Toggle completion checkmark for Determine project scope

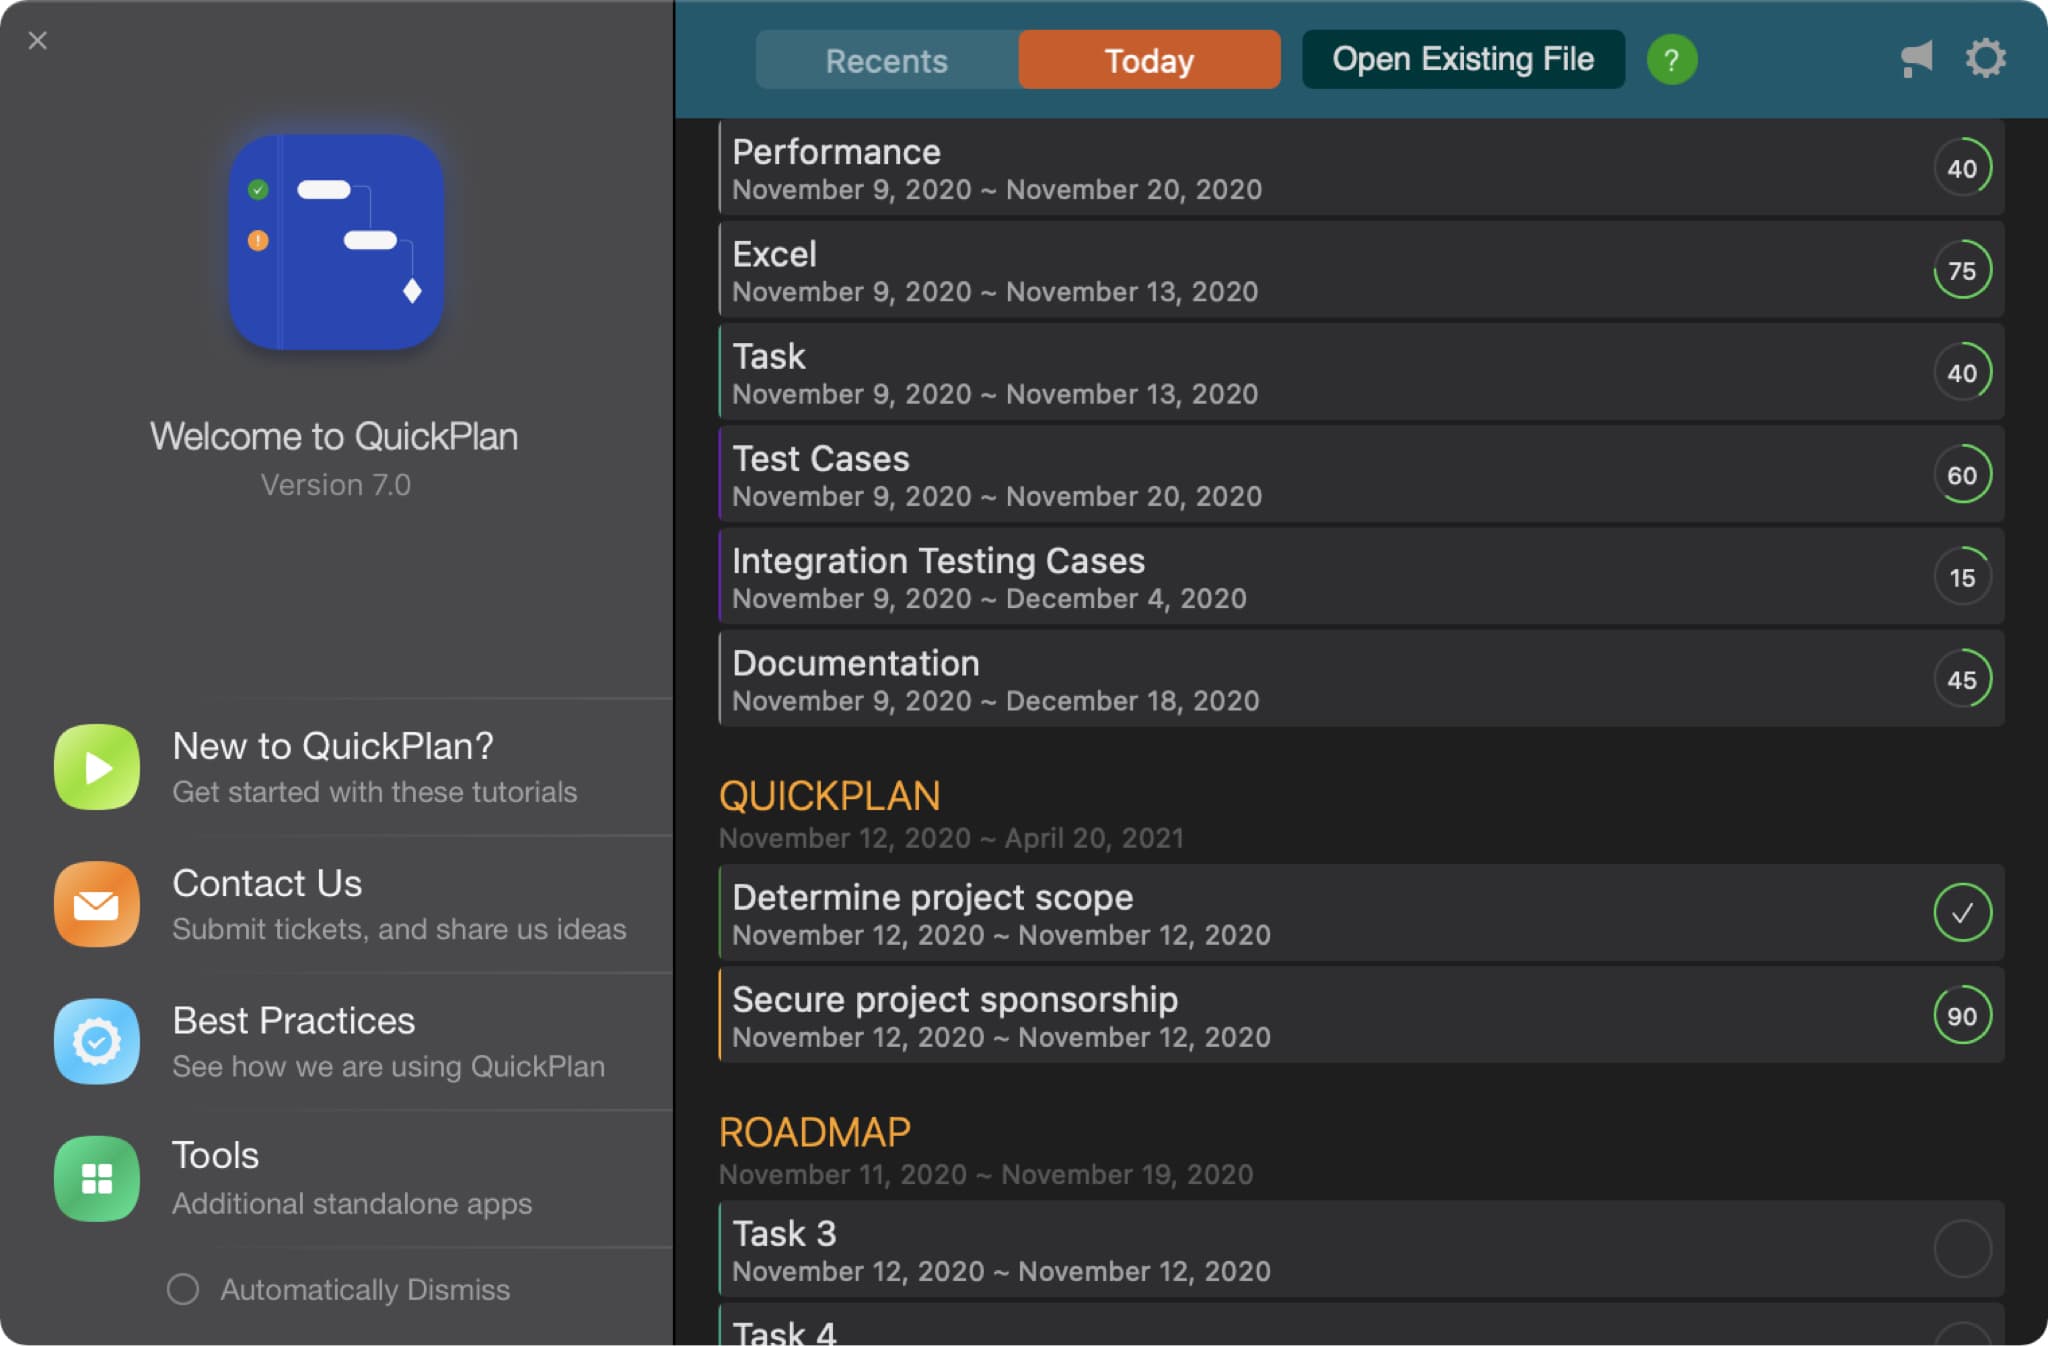coord(1961,913)
